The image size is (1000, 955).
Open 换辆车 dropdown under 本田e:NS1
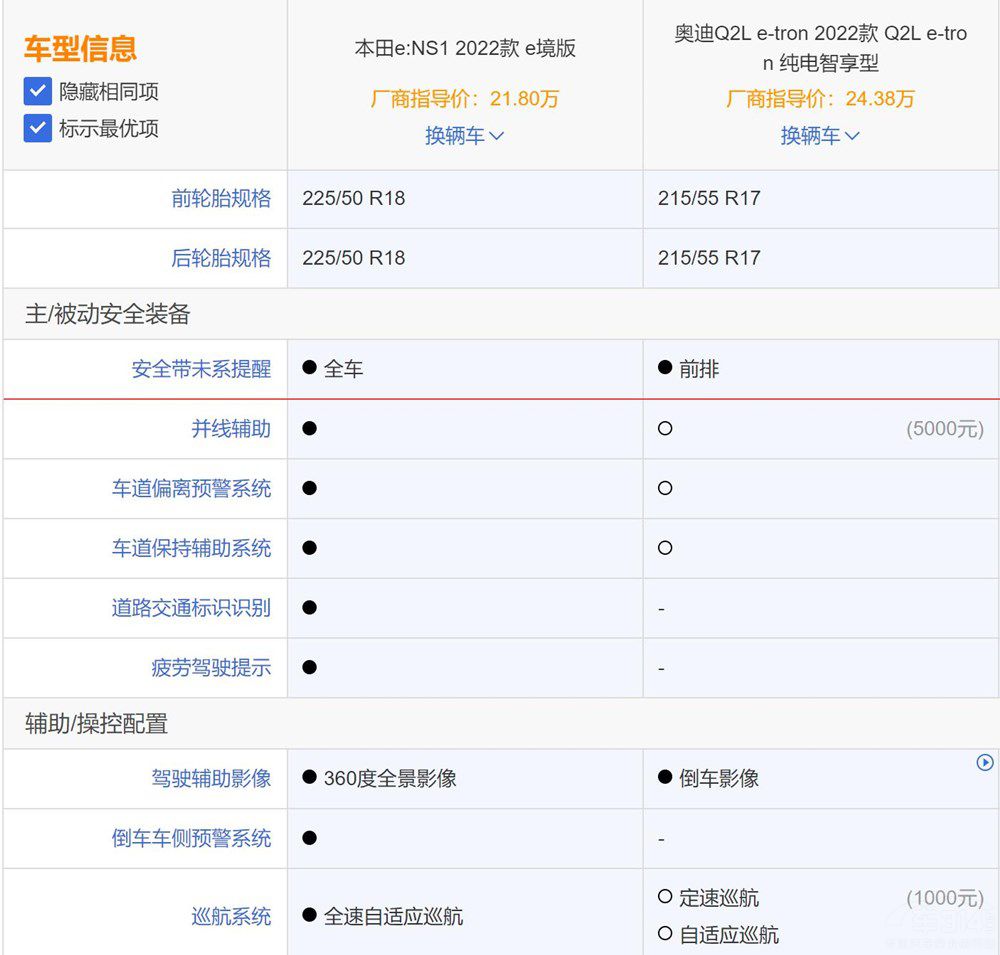[465, 136]
